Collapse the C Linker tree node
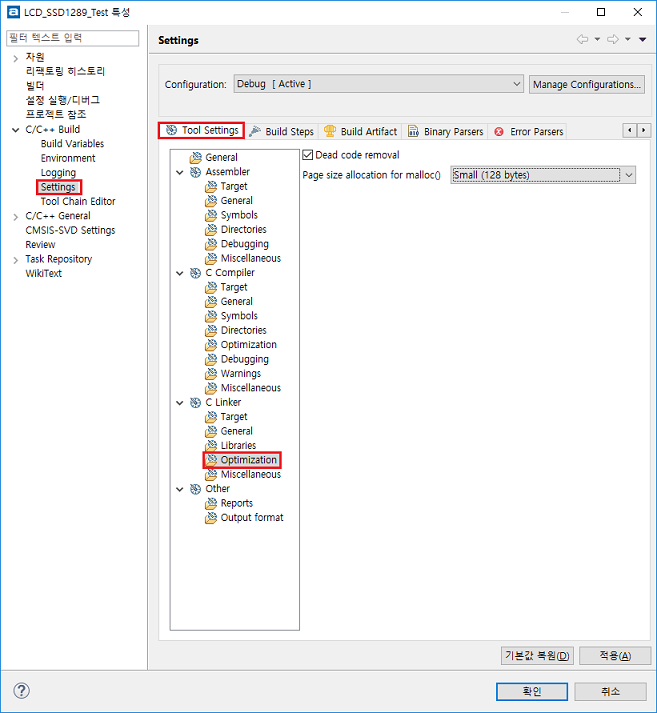The height and width of the screenshot is (713, 657). pos(180,403)
